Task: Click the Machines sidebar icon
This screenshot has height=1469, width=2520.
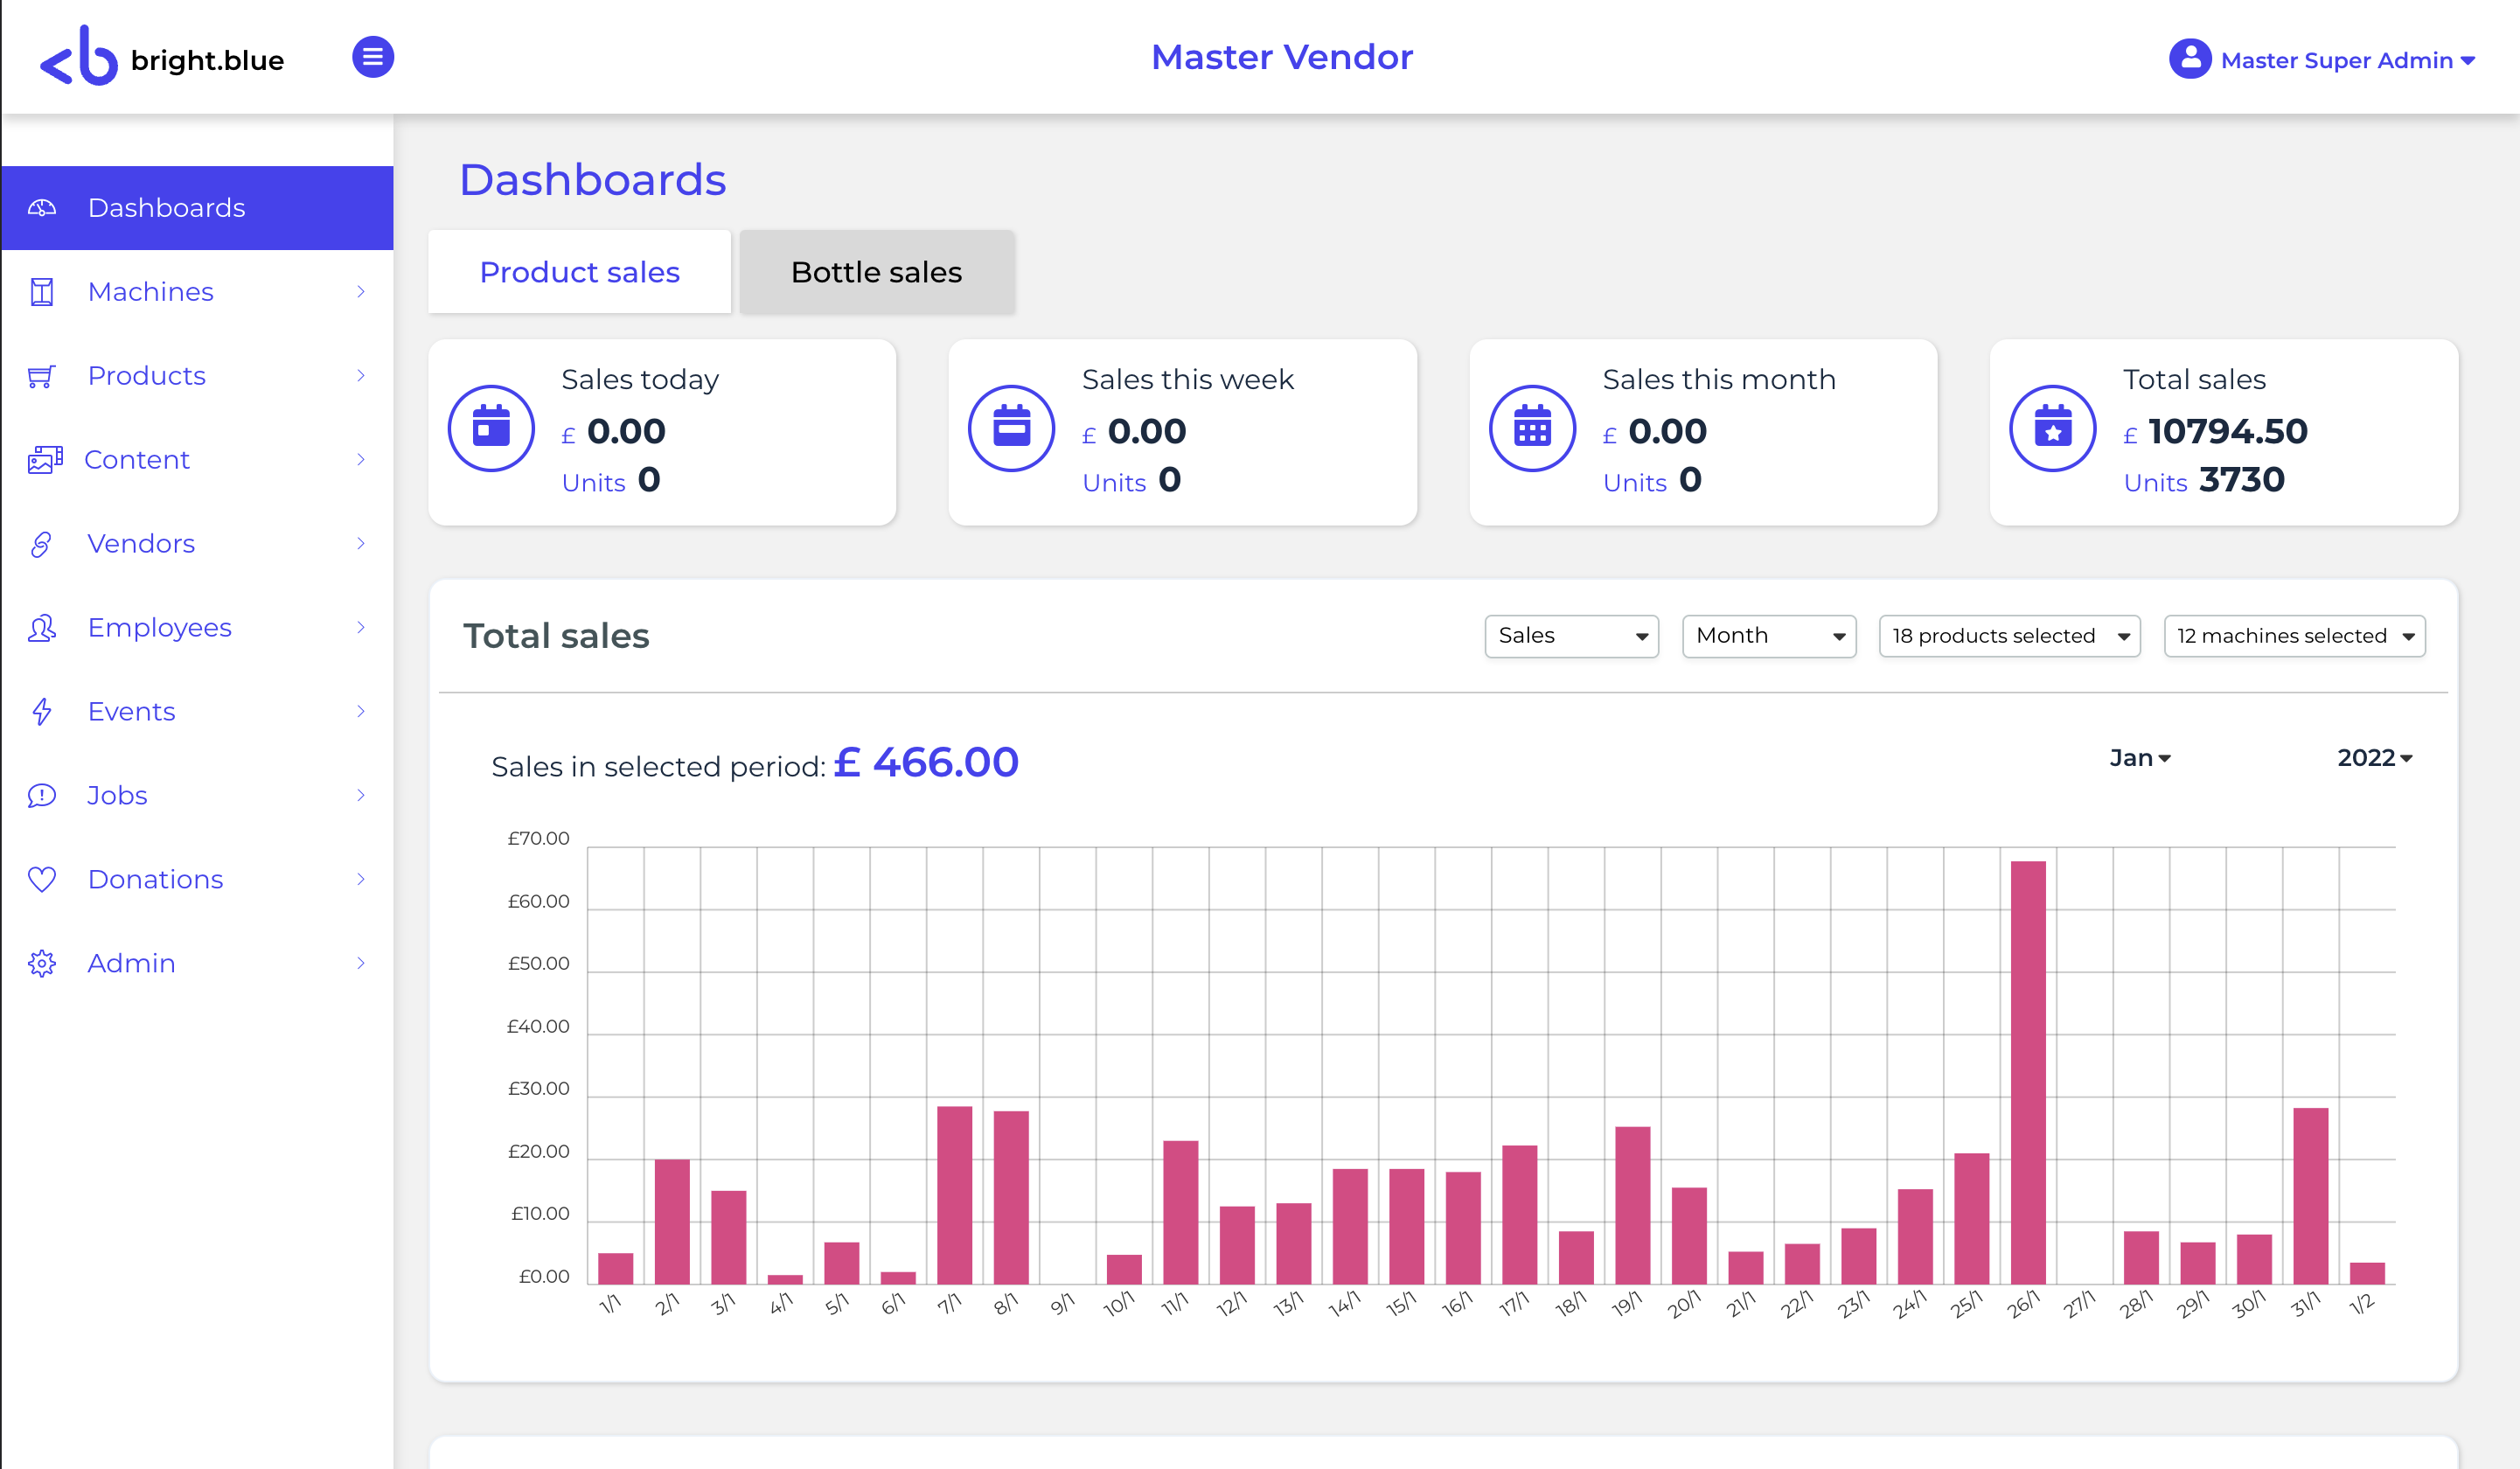Action: click(41, 292)
